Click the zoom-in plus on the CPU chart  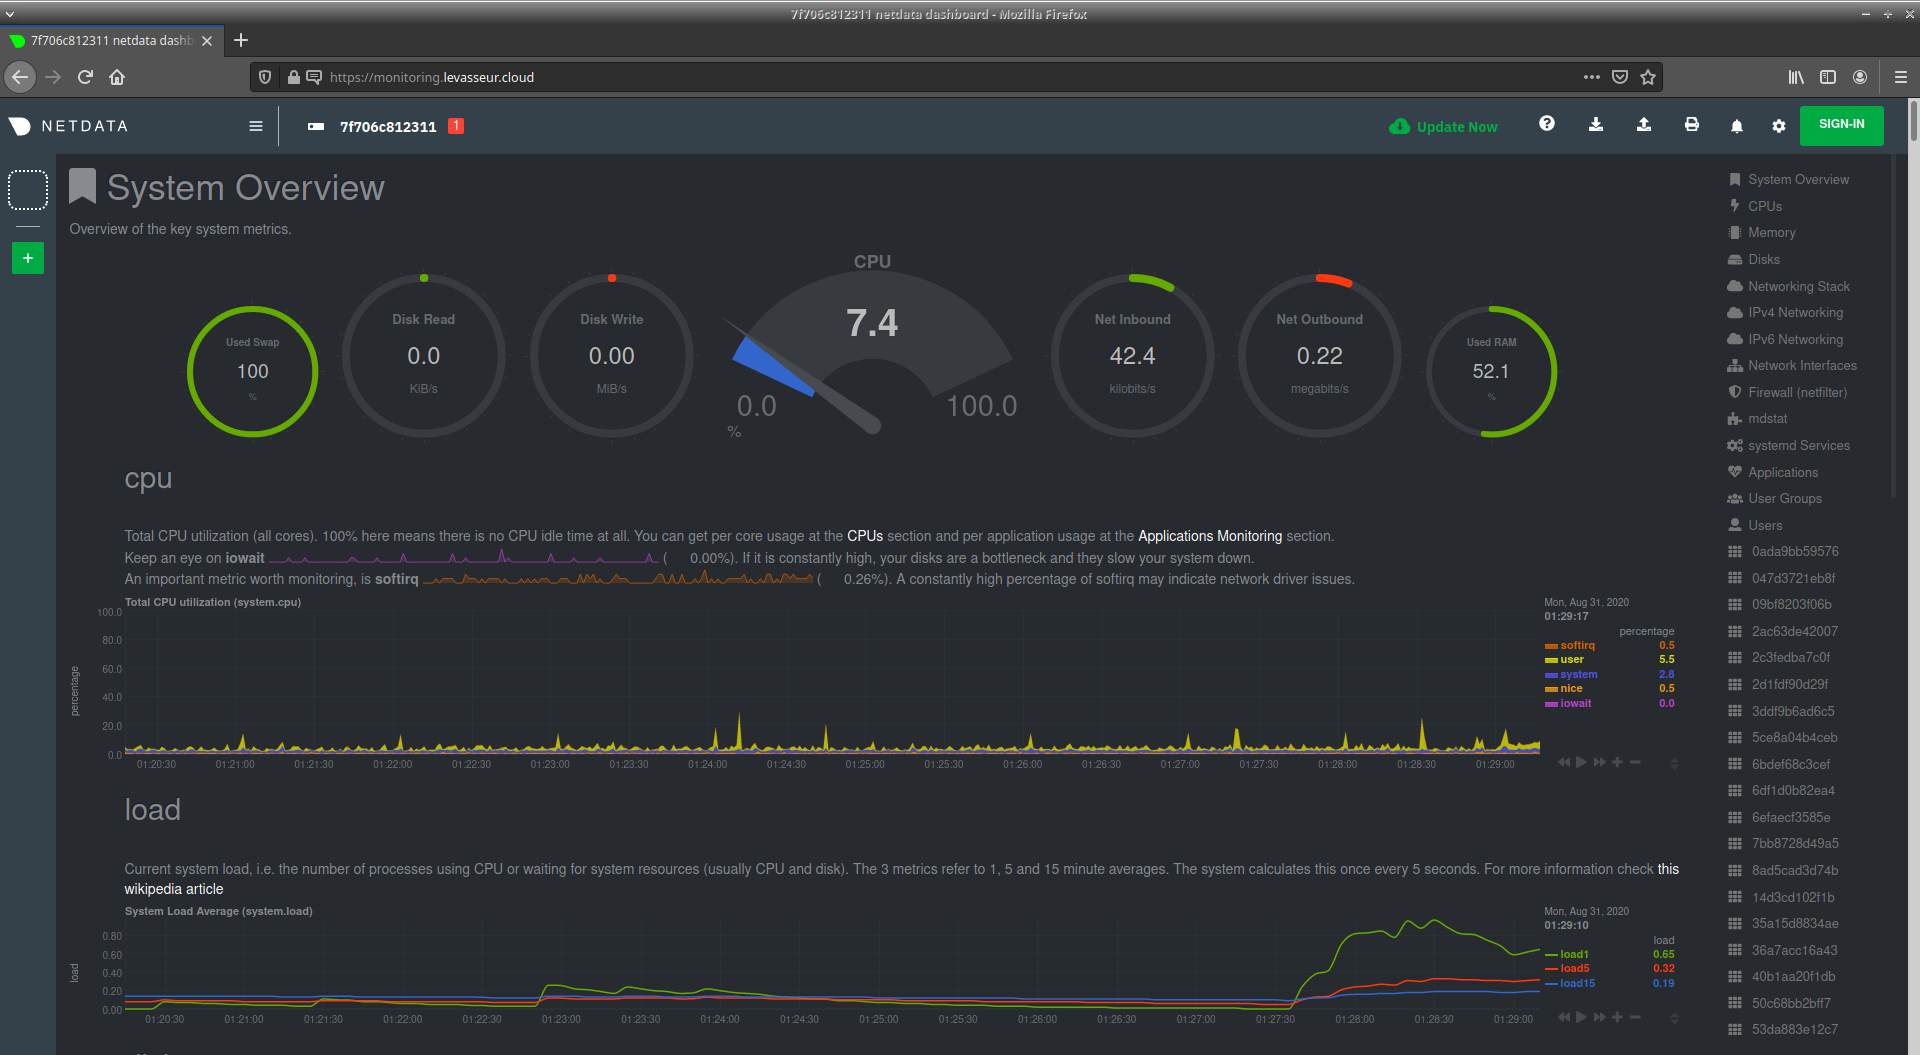coord(1617,762)
